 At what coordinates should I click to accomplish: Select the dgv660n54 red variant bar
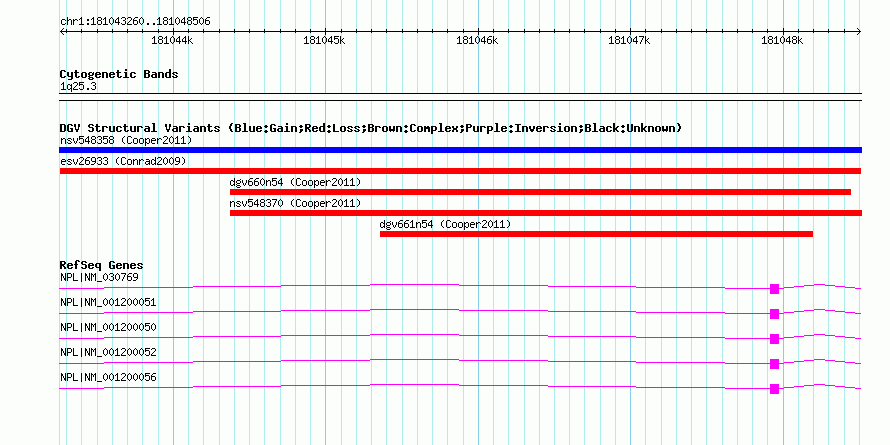(540, 192)
